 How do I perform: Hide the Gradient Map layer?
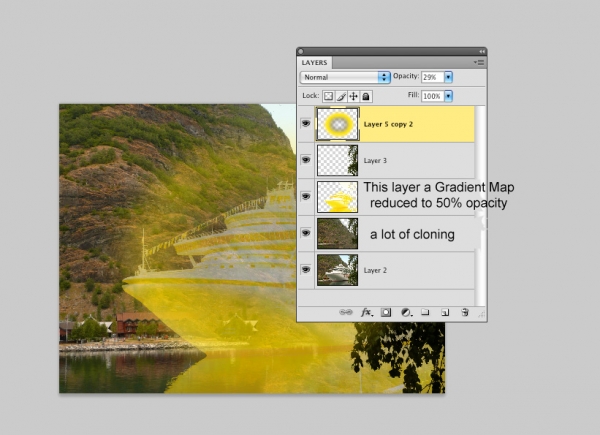[x=306, y=196]
